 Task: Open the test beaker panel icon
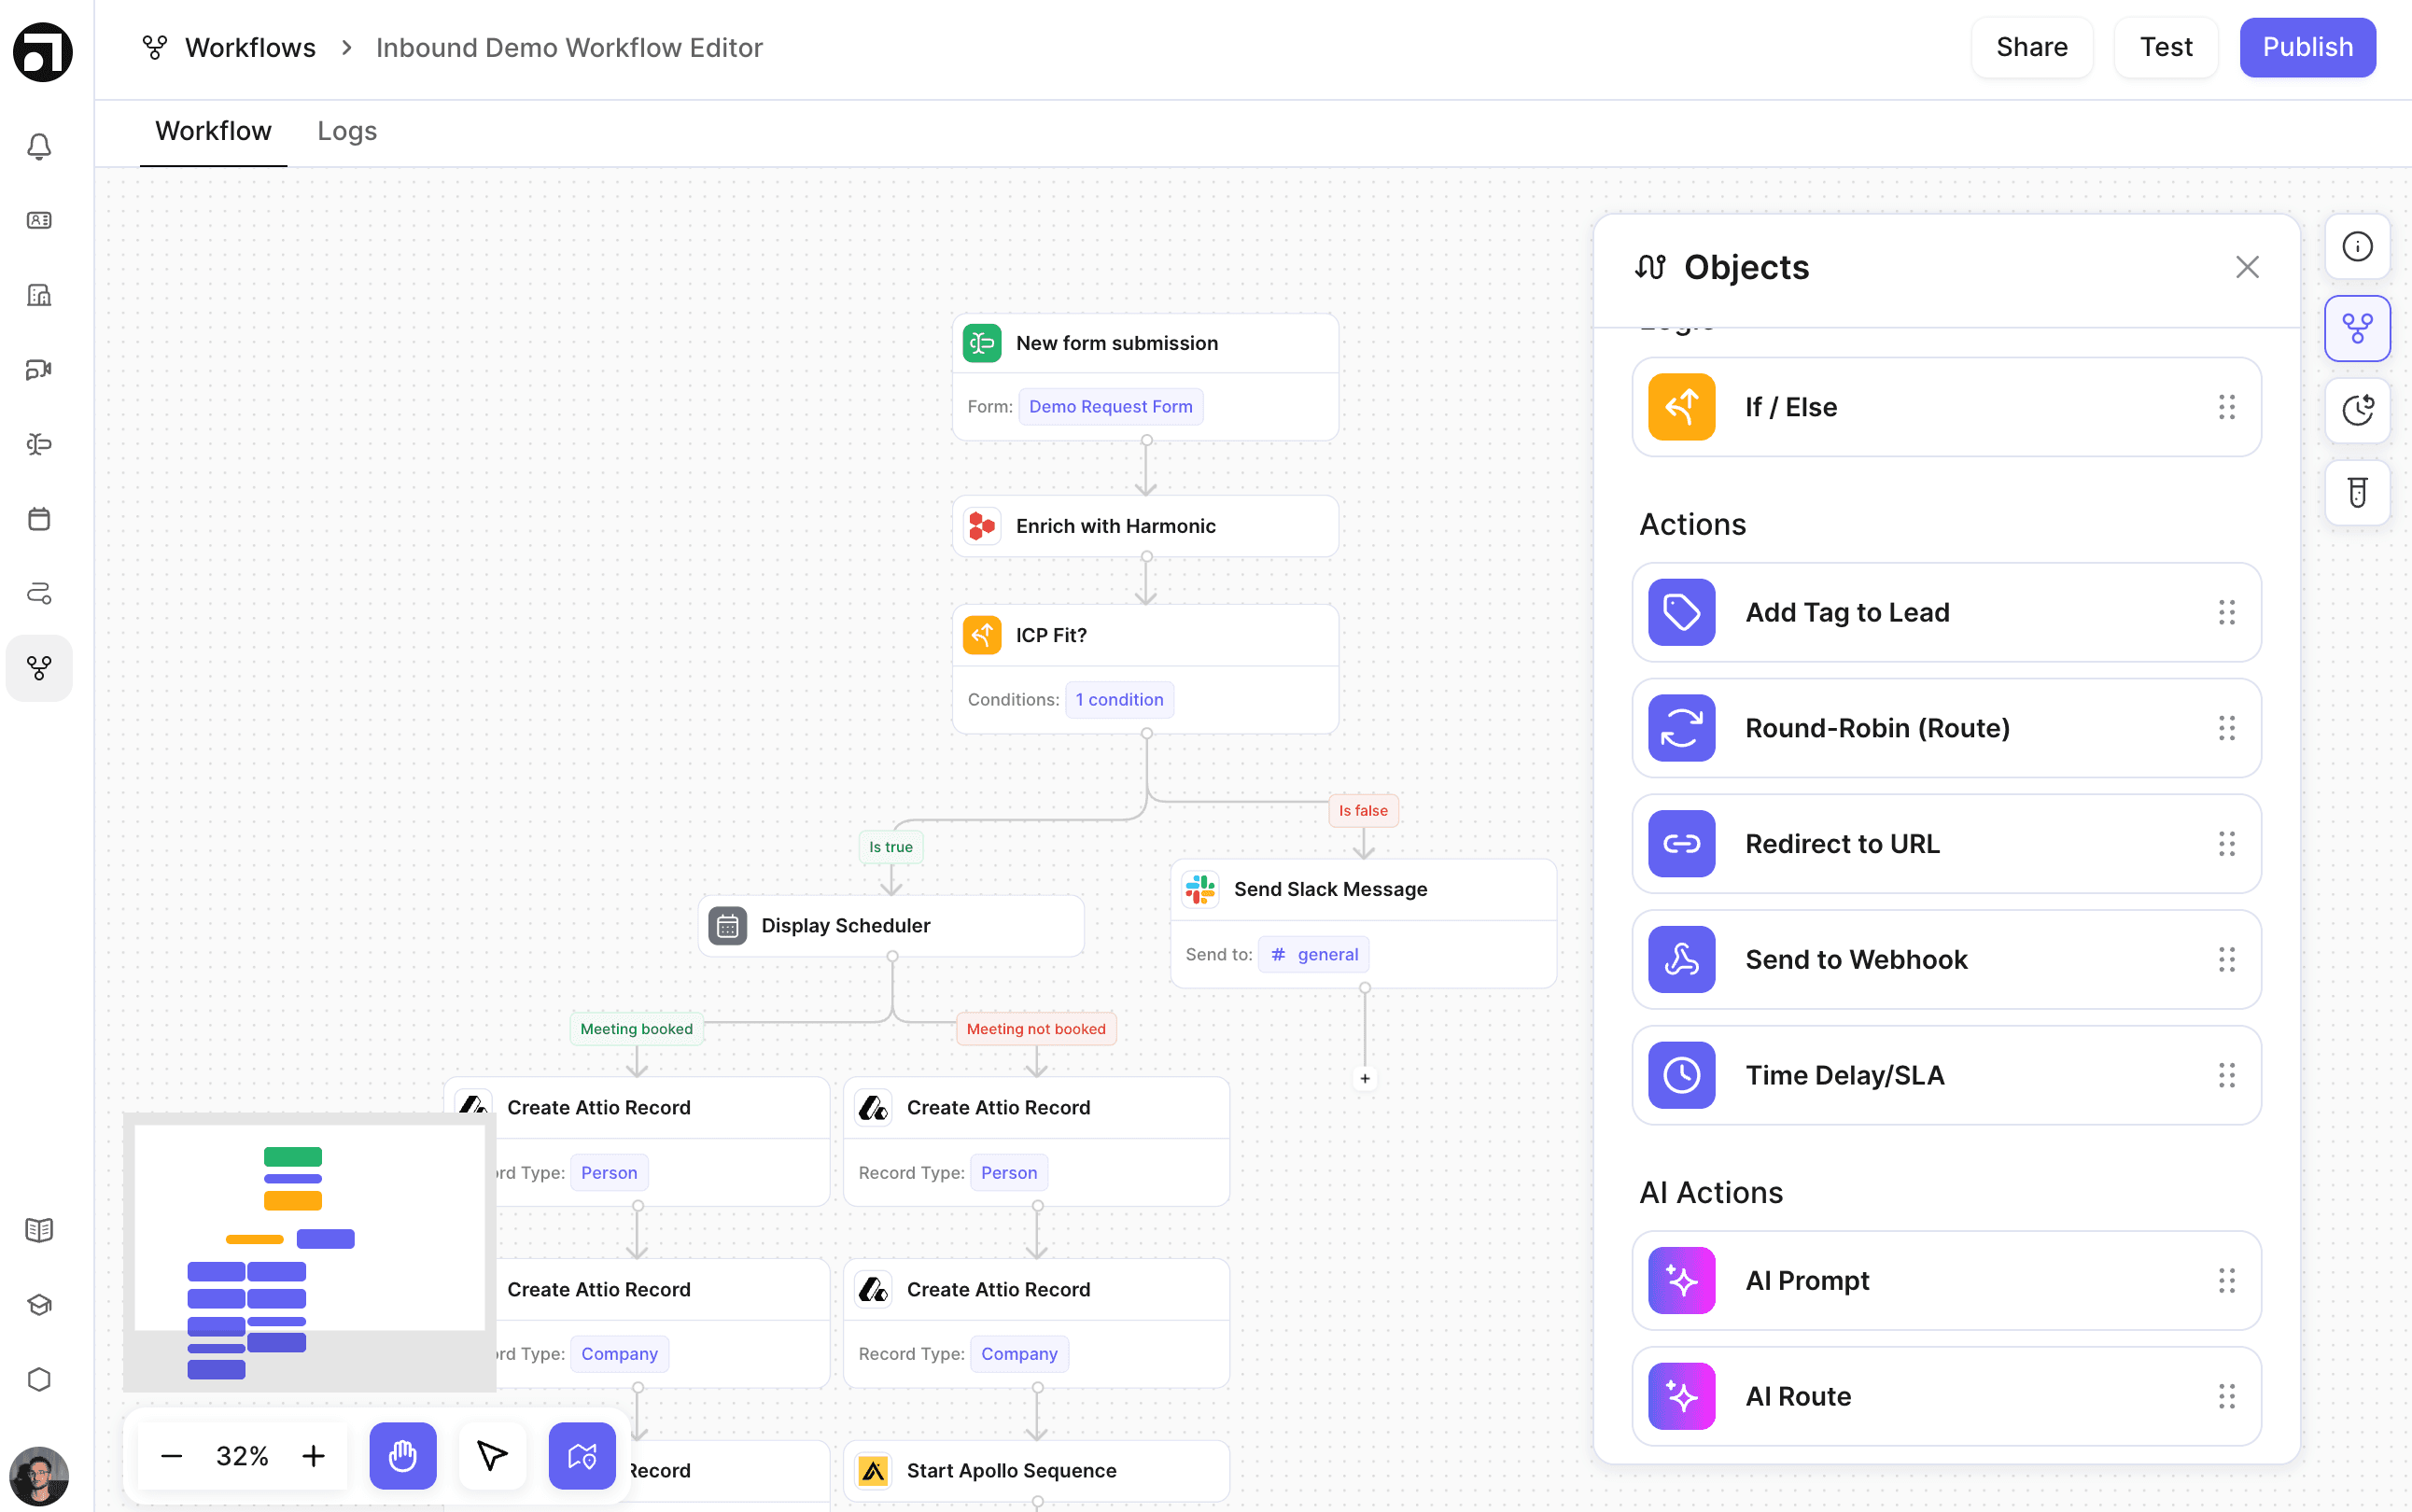2356,492
